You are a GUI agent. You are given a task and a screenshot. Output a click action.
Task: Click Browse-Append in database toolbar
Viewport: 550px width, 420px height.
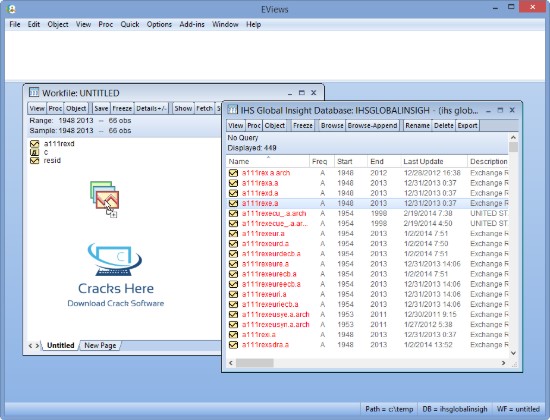(x=372, y=126)
